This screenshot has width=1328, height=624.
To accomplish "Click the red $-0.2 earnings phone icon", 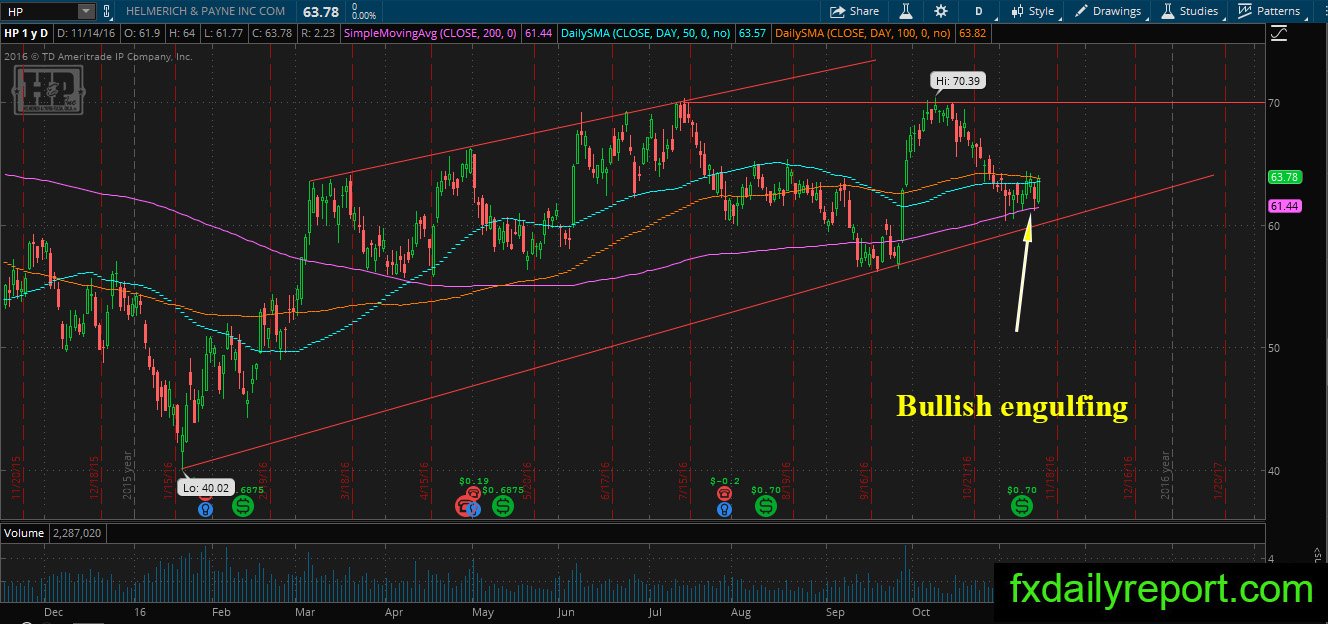I will point(724,493).
